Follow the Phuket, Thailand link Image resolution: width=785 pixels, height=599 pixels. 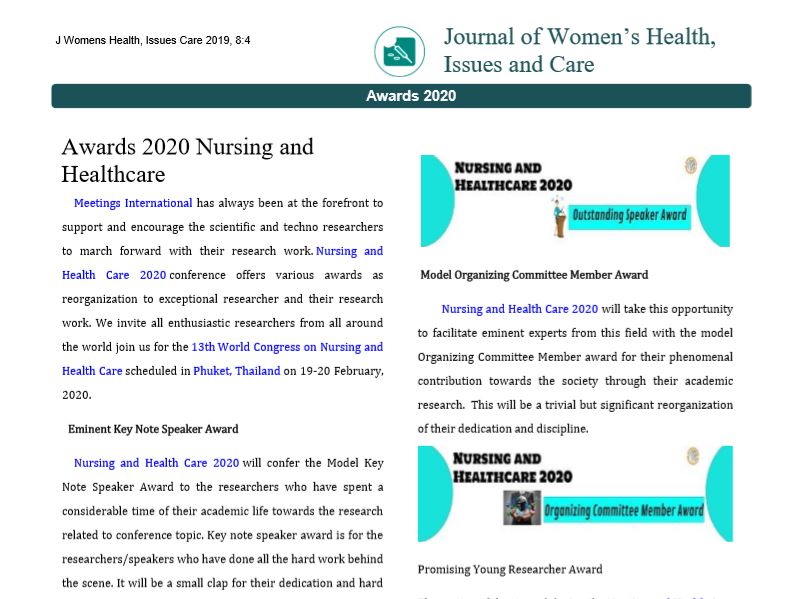[x=237, y=371]
